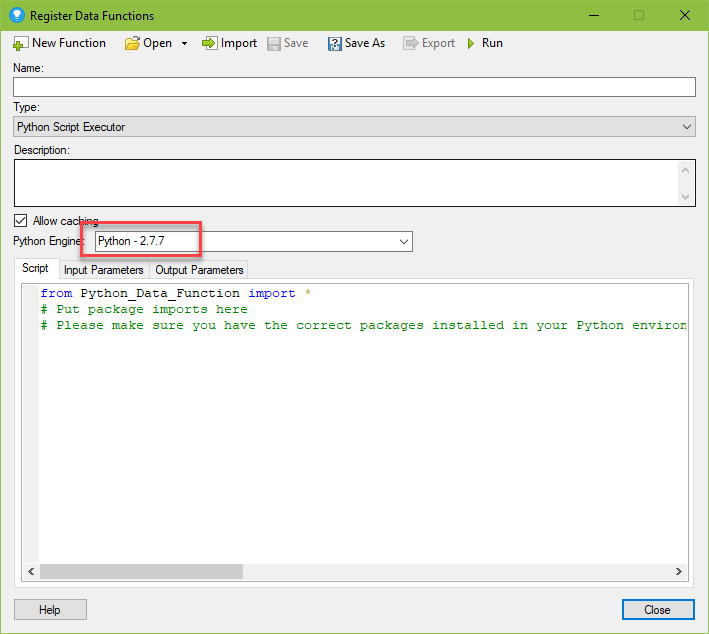Screen dimensions: 709x634
Task: Open a function via folder icon
Action: tap(132, 43)
